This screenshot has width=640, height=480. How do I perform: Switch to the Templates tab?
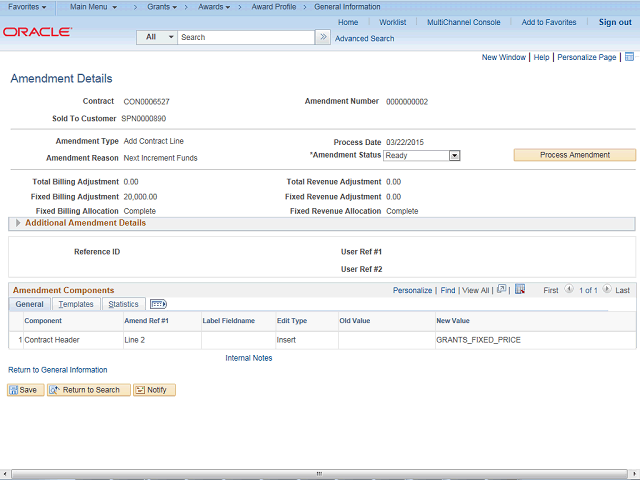pos(76,304)
